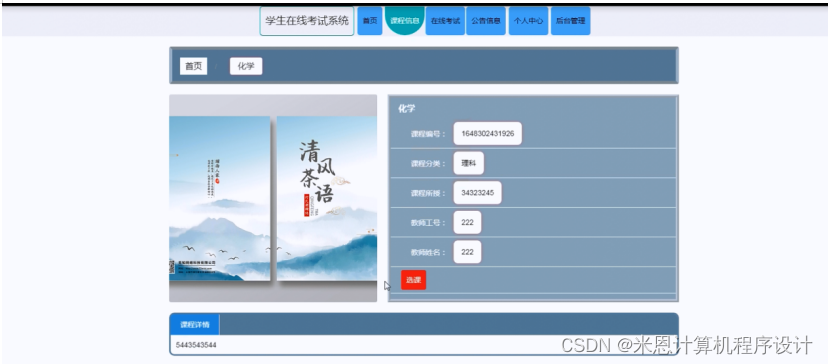Open 公告信息 in top navigation
The image size is (828, 364).
pyautogui.click(x=486, y=21)
